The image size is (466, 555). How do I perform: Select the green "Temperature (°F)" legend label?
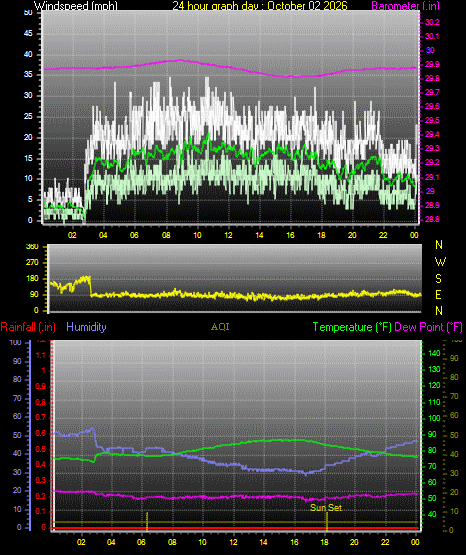pos(352,327)
